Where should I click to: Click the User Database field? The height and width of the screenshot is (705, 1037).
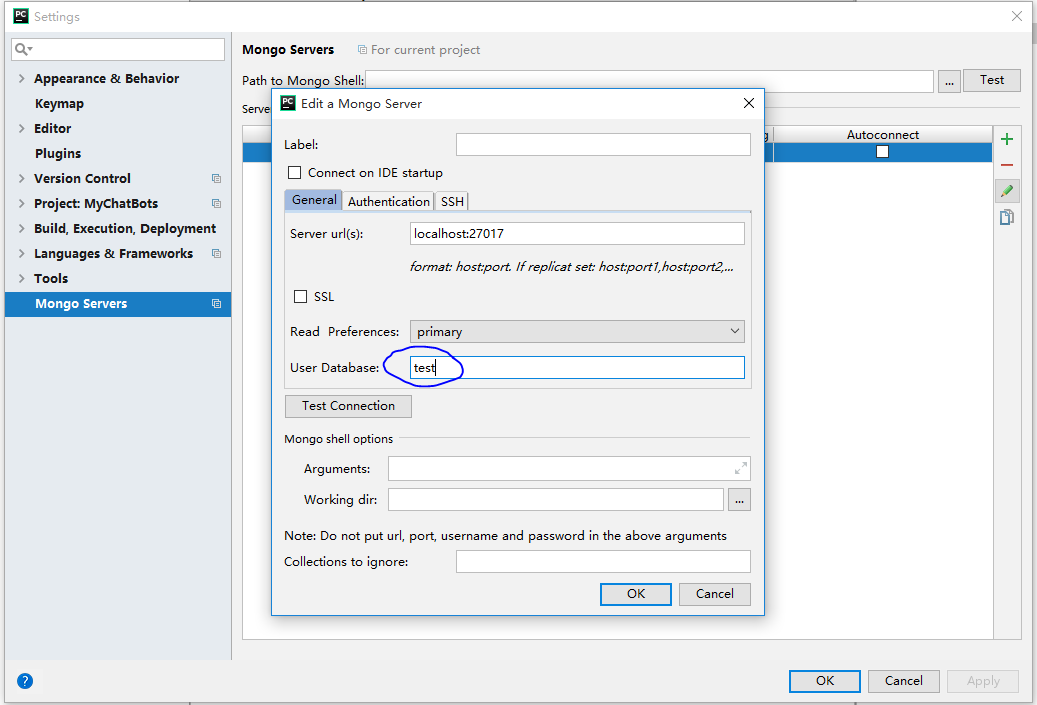[x=577, y=368]
